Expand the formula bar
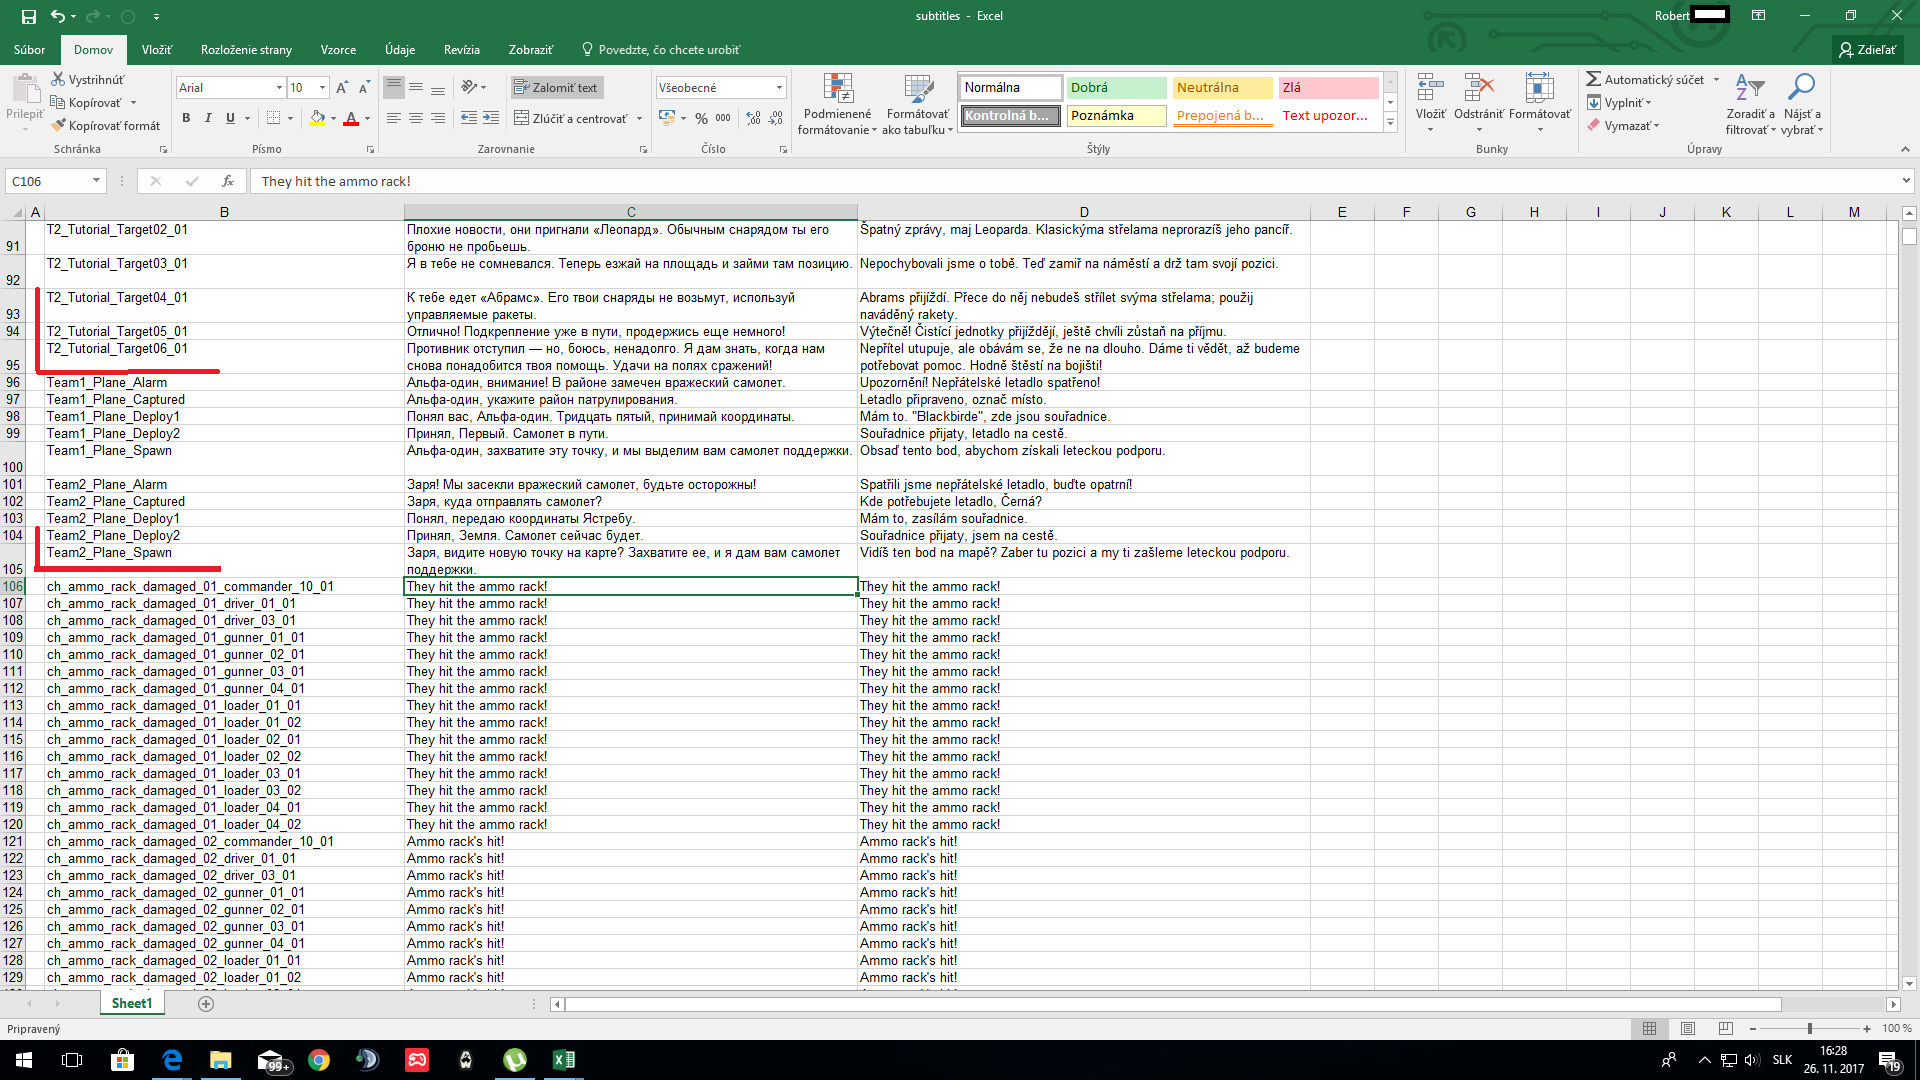1920x1080 pixels. point(1906,181)
